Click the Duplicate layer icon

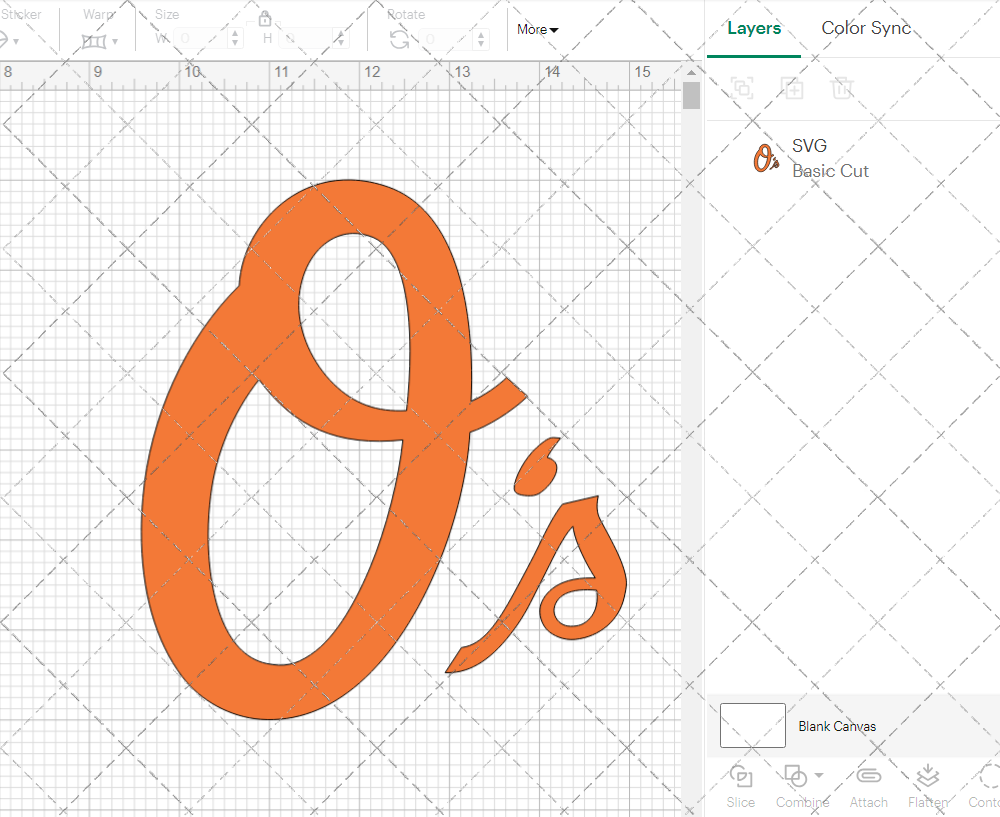(792, 88)
